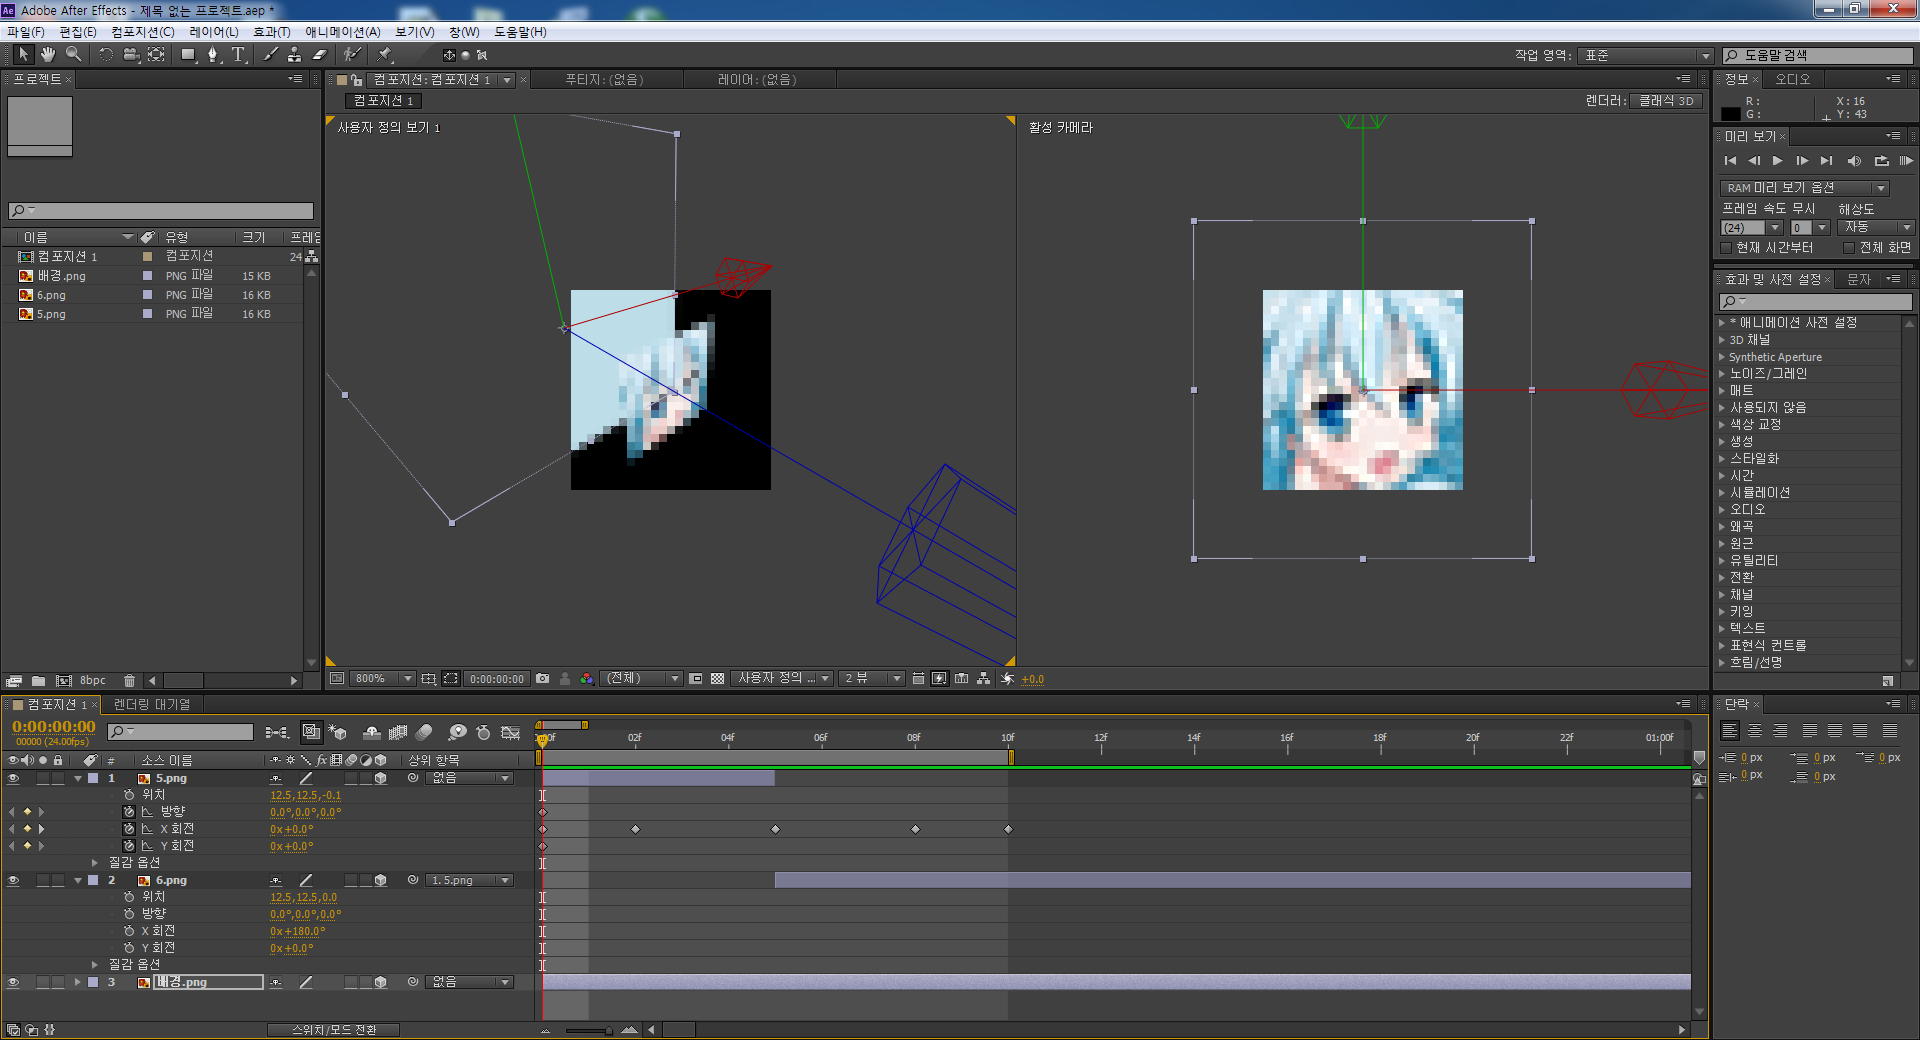The height and width of the screenshot is (1040, 1920).
Task: Mute audio in preview panel
Action: coord(1854,161)
